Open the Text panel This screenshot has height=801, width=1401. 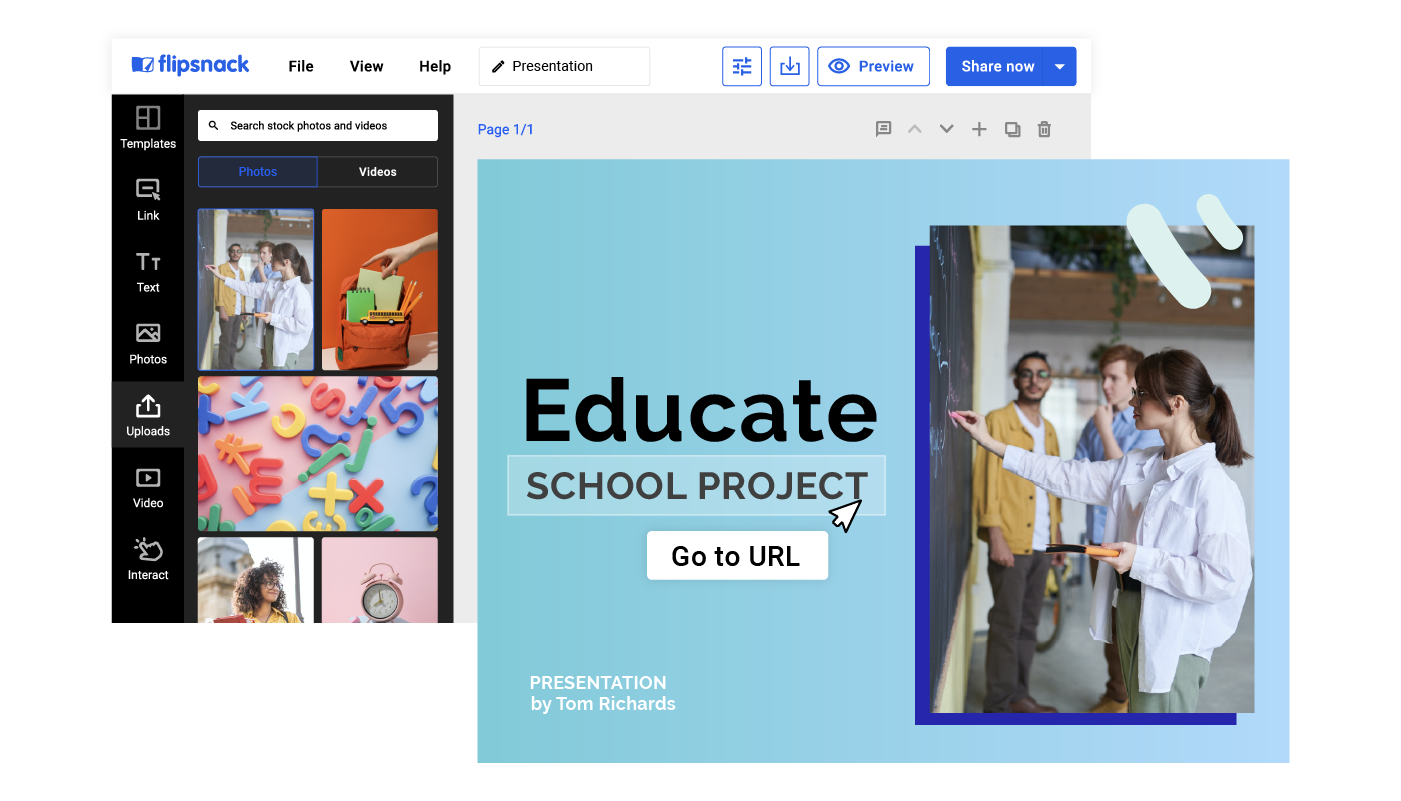(x=147, y=270)
